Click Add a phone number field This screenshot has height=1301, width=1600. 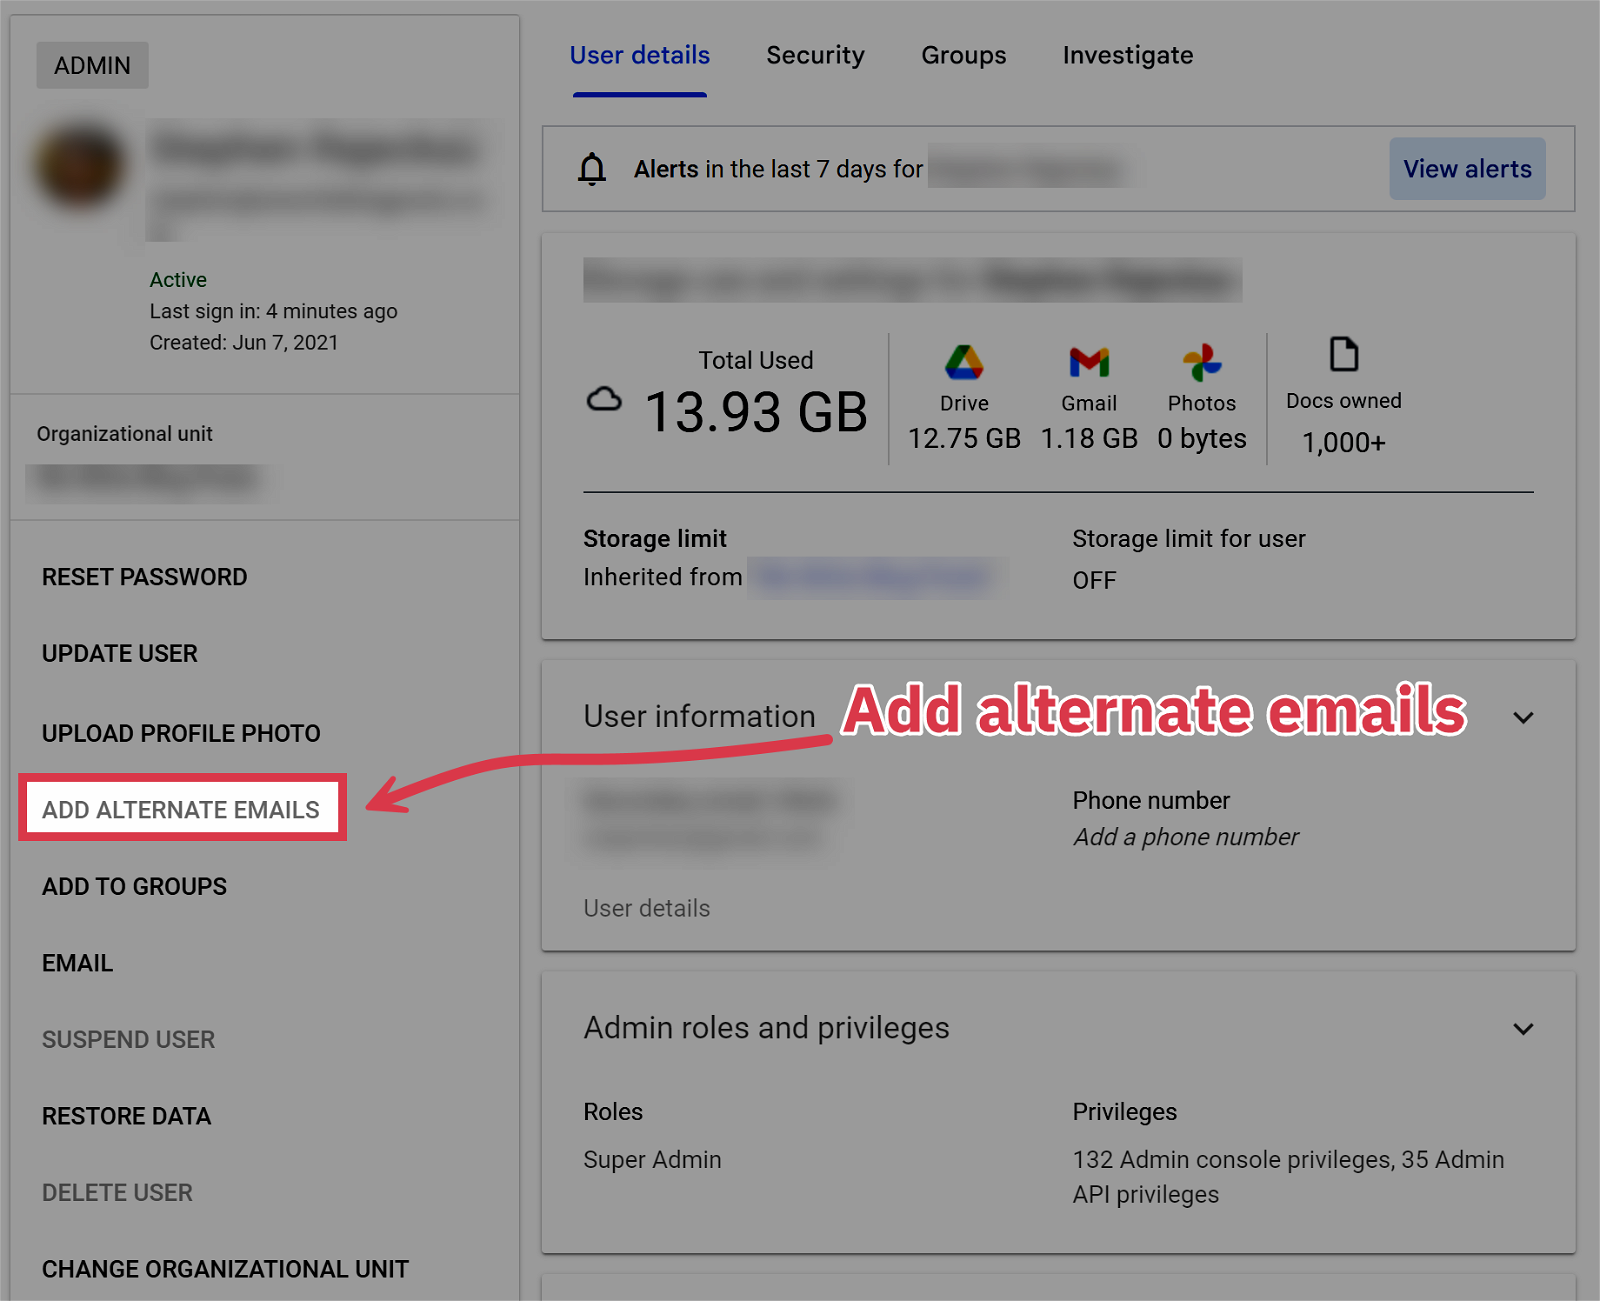[1185, 837]
